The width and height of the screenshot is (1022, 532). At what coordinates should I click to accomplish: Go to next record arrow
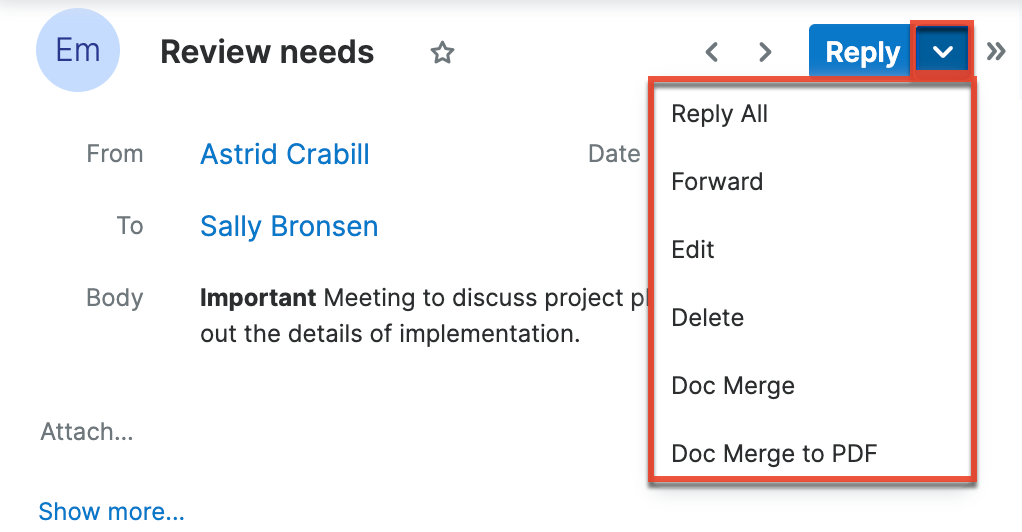(x=765, y=52)
